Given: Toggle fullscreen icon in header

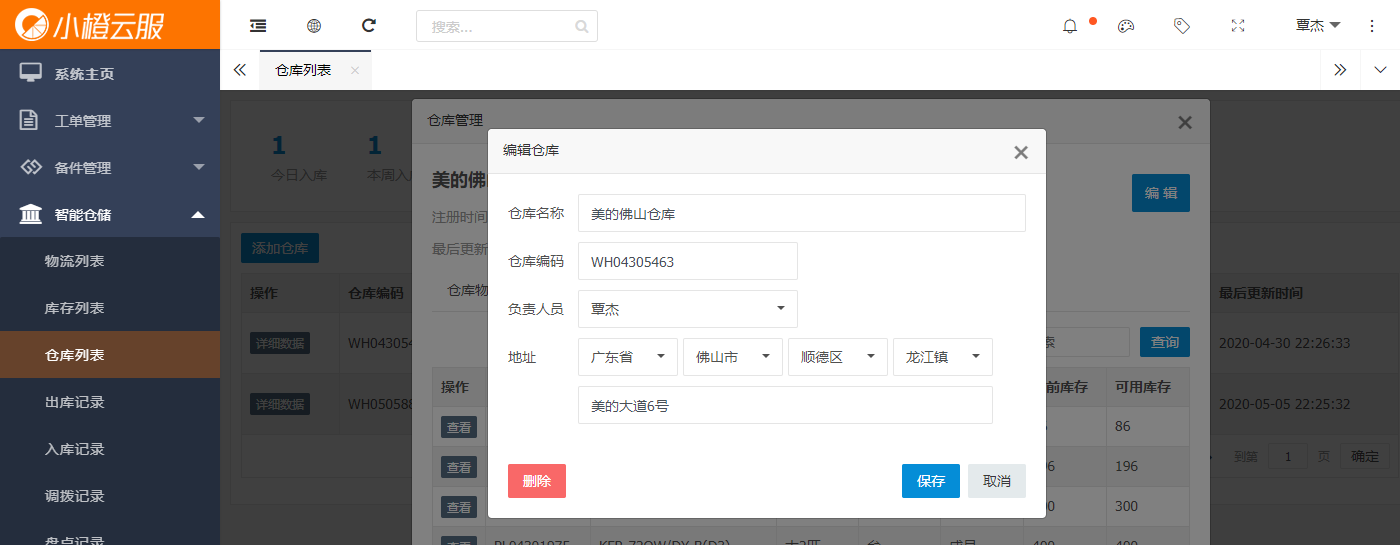Looking at the screenshot, I should tap(1238, 26).
